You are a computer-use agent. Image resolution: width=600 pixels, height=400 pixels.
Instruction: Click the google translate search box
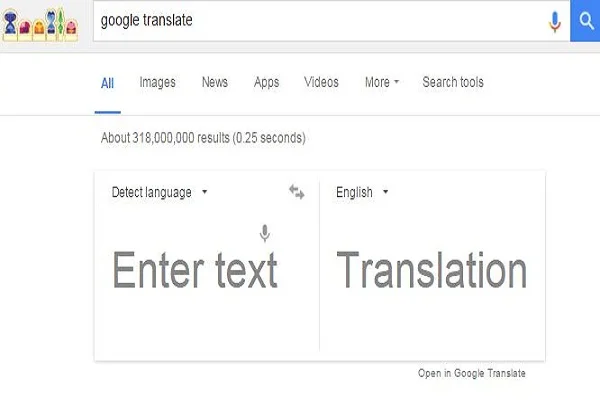point(320,21)
